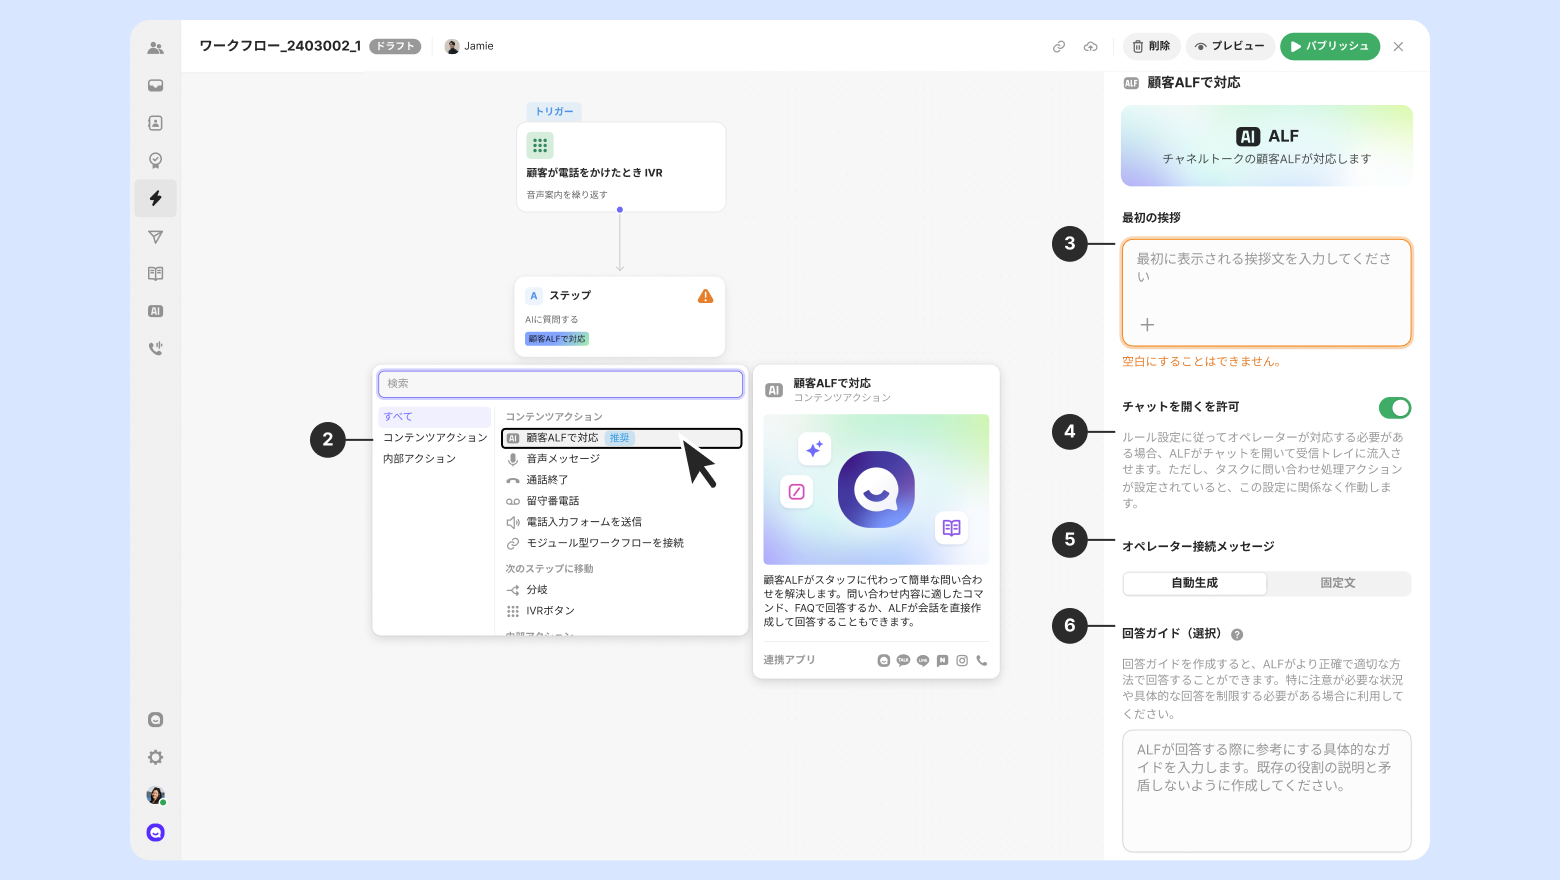Image resolution: width=1560 pixels, height=880 pixels.
Task: Click the AI icon in left sidebar
Action: (x=155, y=311)
